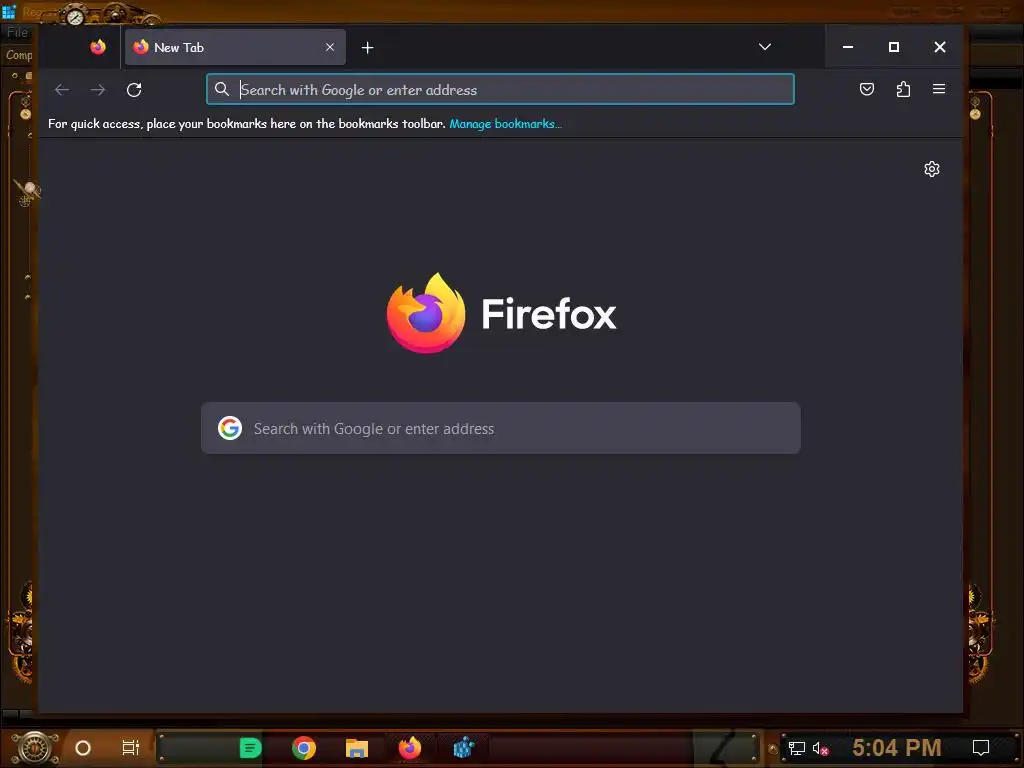Maximize the Firefox window
The image size is (1024, 768).
pyautogui.click(x=894, y=47)
